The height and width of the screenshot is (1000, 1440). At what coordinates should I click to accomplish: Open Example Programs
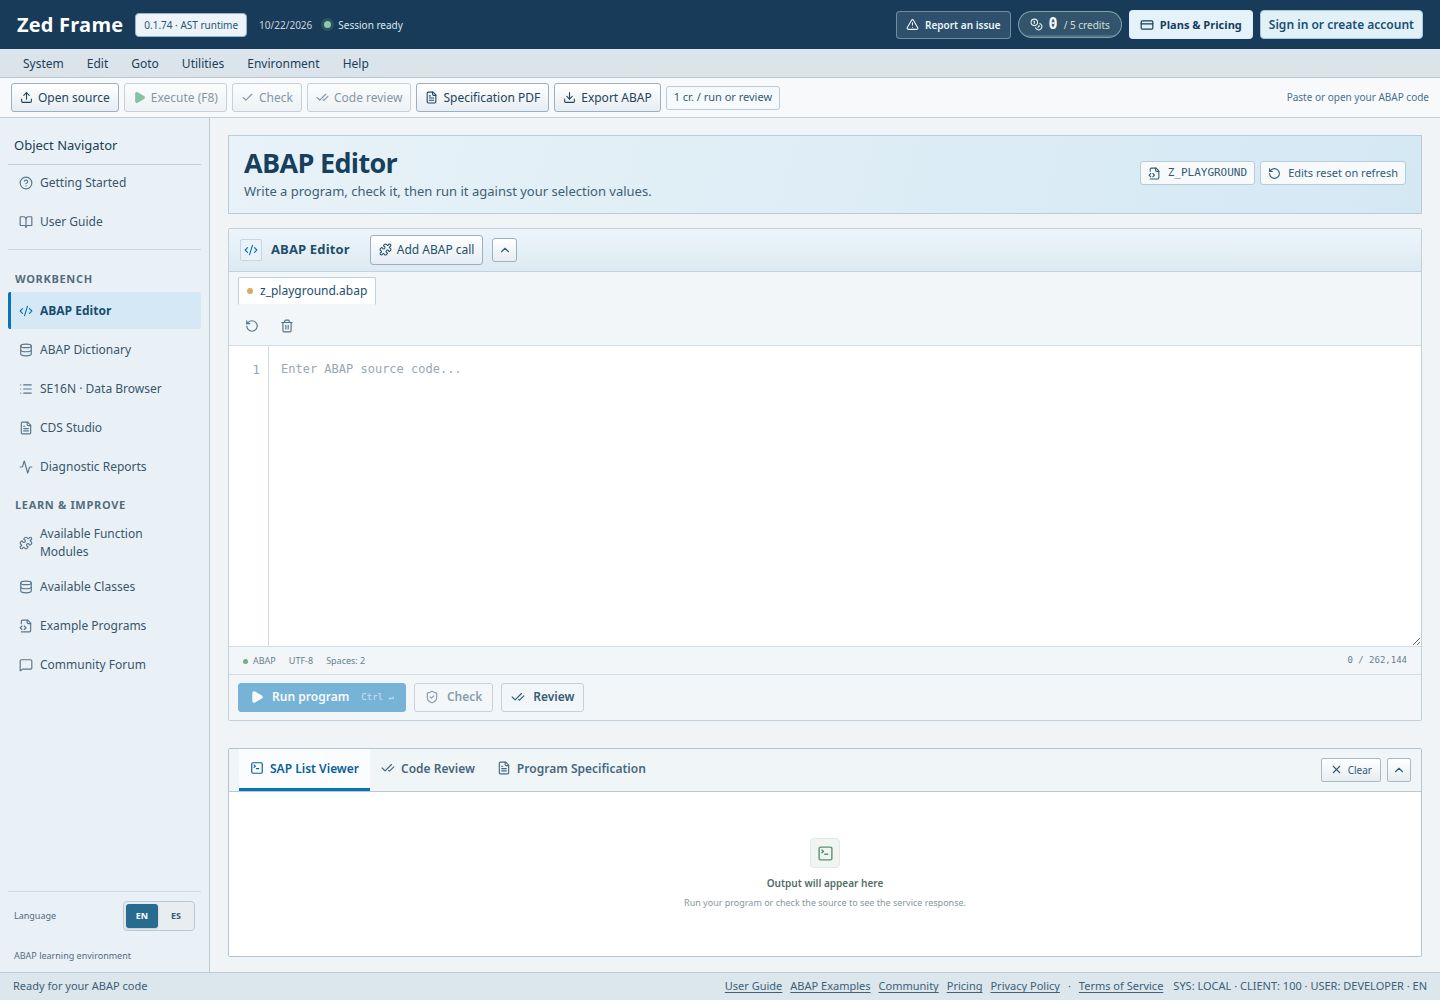point(104,626)
